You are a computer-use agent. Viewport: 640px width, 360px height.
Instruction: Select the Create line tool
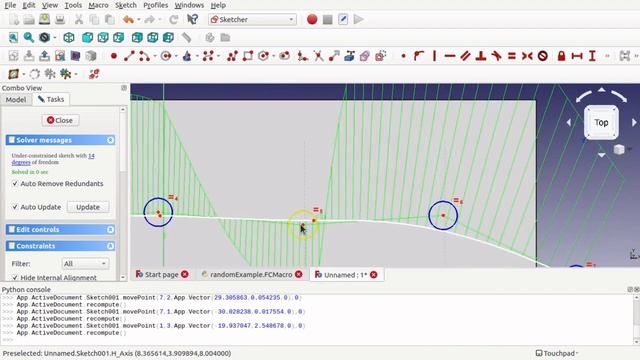point(129,56)
